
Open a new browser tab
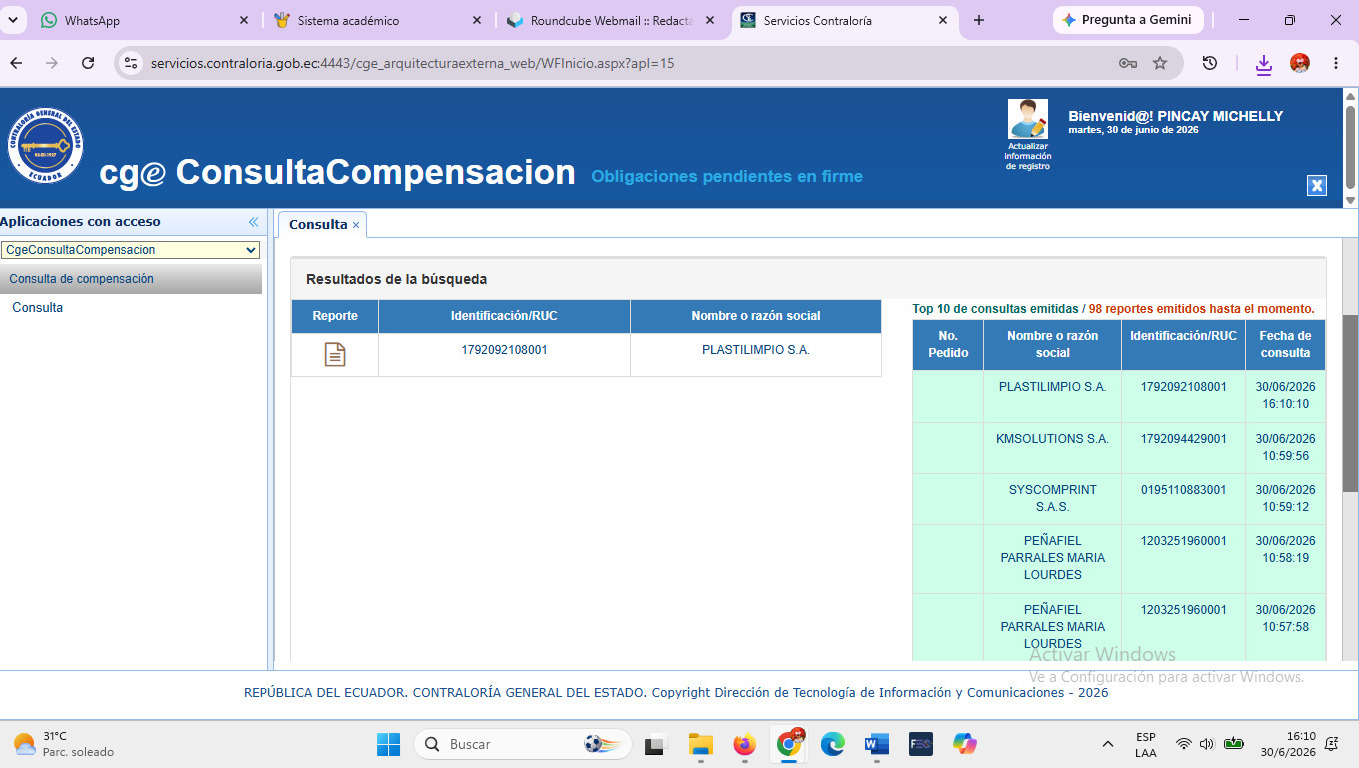[979, 20]
